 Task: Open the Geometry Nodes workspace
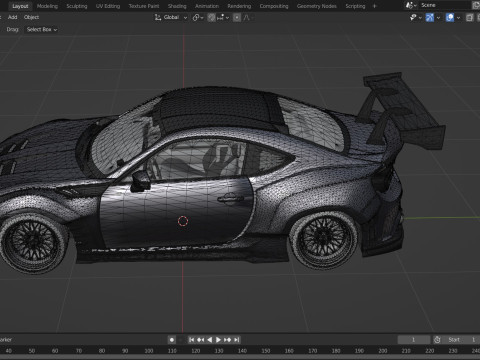click(x=317, y=6)
